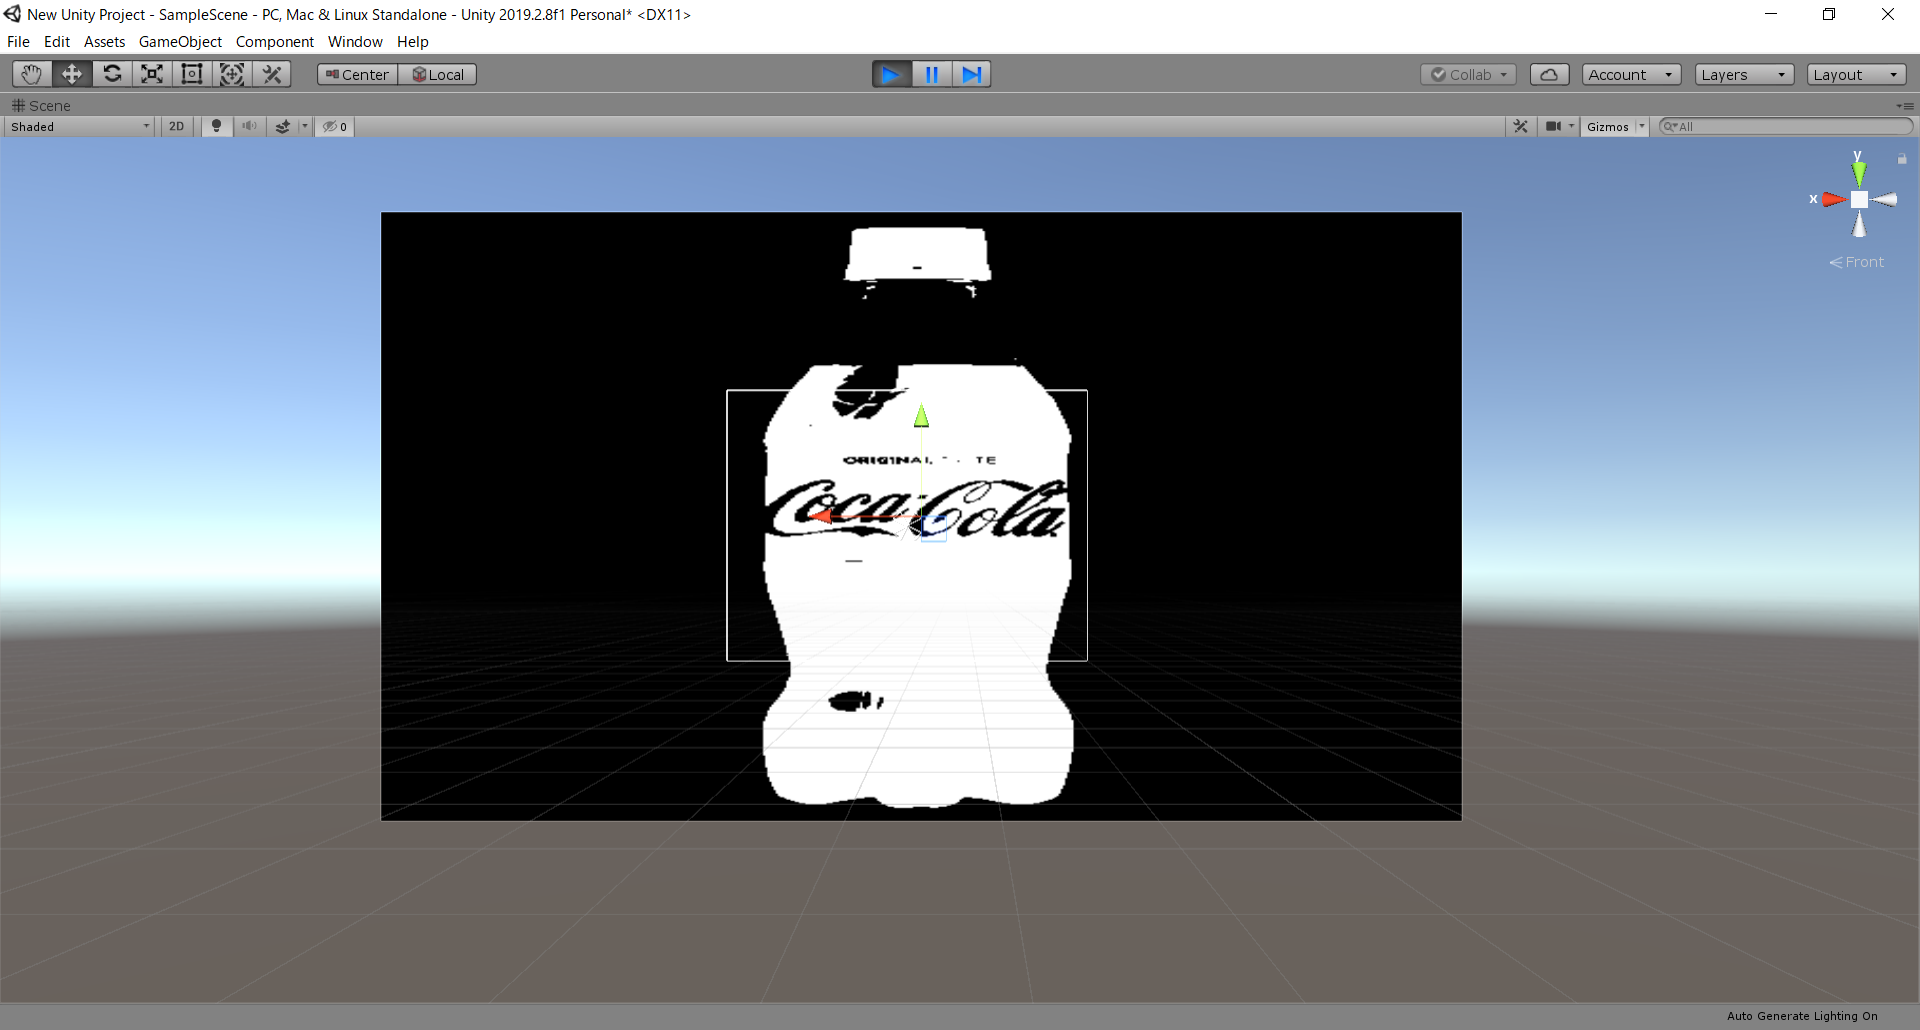Click the red X-axis move arrow on the bottle
This screenshot has height=1030, width=1920.
point(820,516)
